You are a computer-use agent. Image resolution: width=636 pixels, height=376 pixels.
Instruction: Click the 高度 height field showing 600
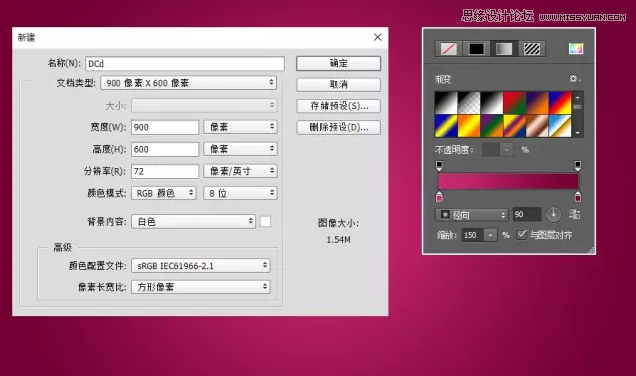tap(165, 149)
